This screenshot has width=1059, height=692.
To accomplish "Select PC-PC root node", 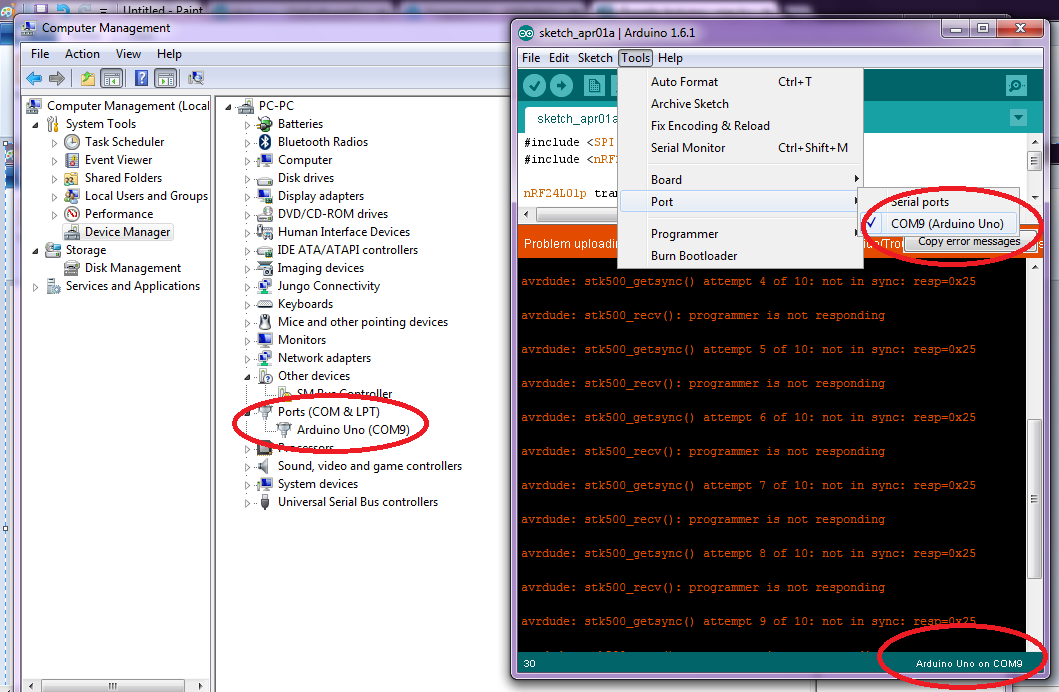I will 276,106.
